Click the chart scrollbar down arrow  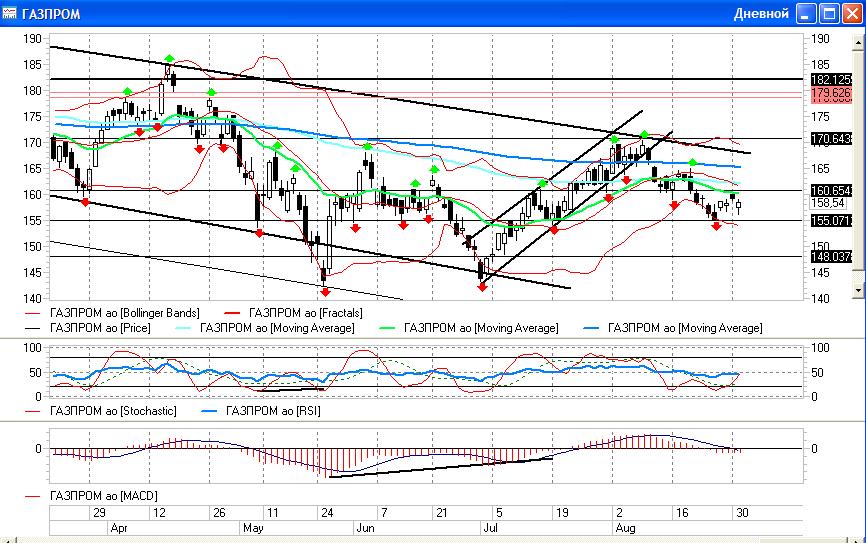858,289
